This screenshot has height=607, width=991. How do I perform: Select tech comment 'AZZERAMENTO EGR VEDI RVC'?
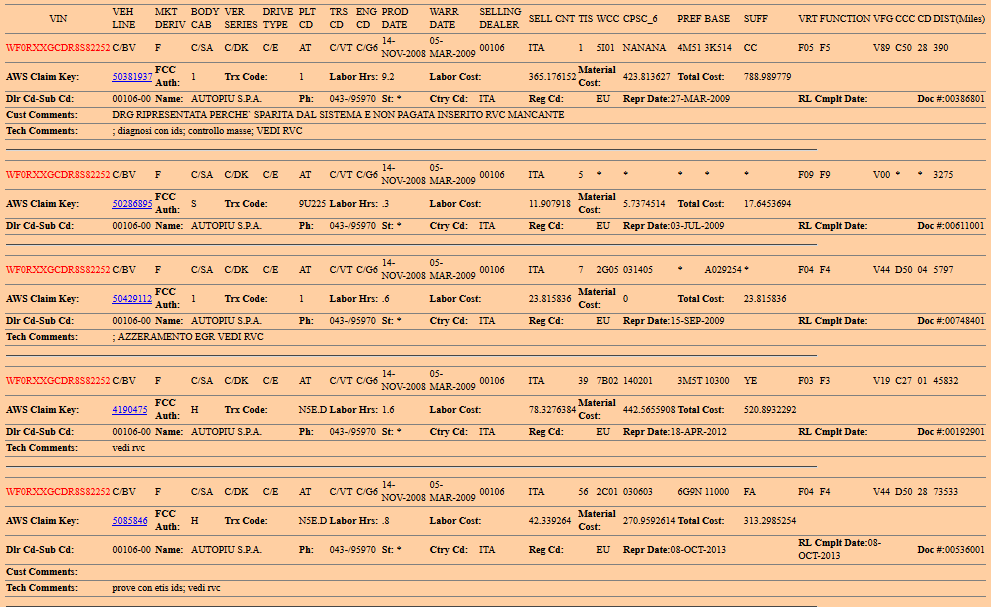[x=189, y=337]
